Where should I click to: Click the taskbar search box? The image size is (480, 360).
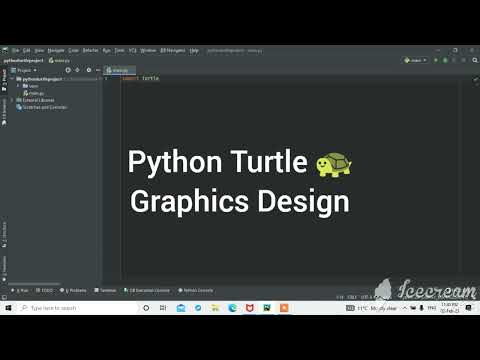click(77, 308)
